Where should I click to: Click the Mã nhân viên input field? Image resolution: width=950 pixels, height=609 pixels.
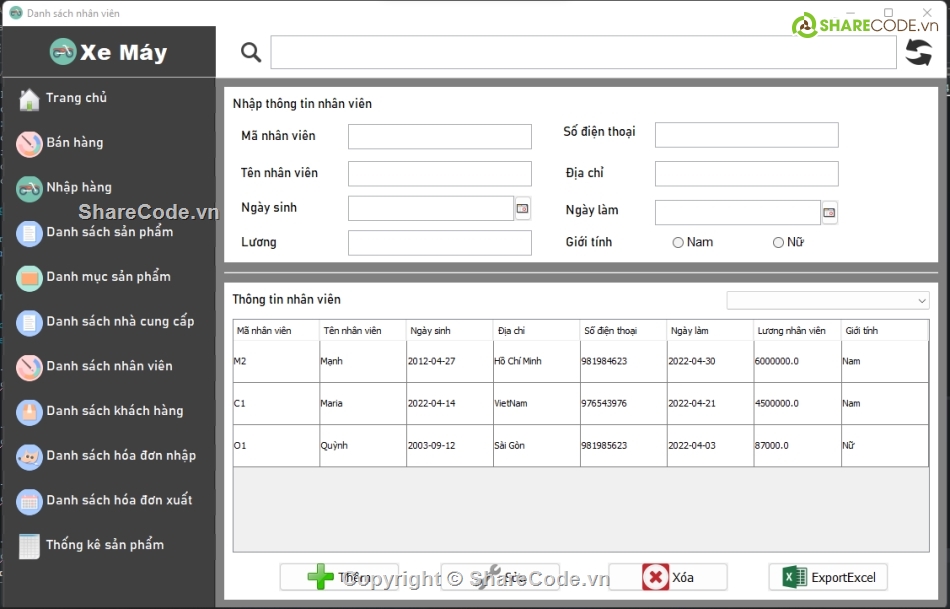(439, 137)
